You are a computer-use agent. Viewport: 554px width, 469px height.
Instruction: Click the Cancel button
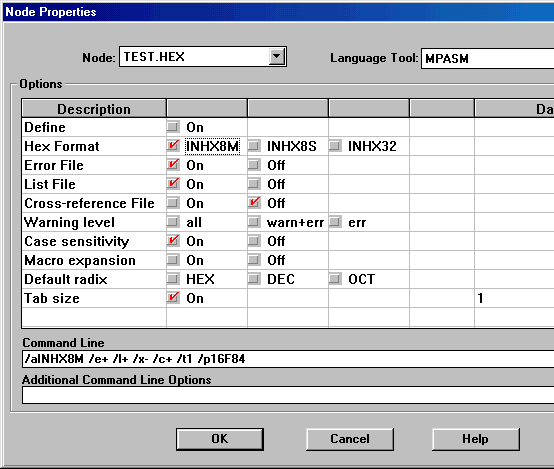pyautogui.click(x=350, y=439)
